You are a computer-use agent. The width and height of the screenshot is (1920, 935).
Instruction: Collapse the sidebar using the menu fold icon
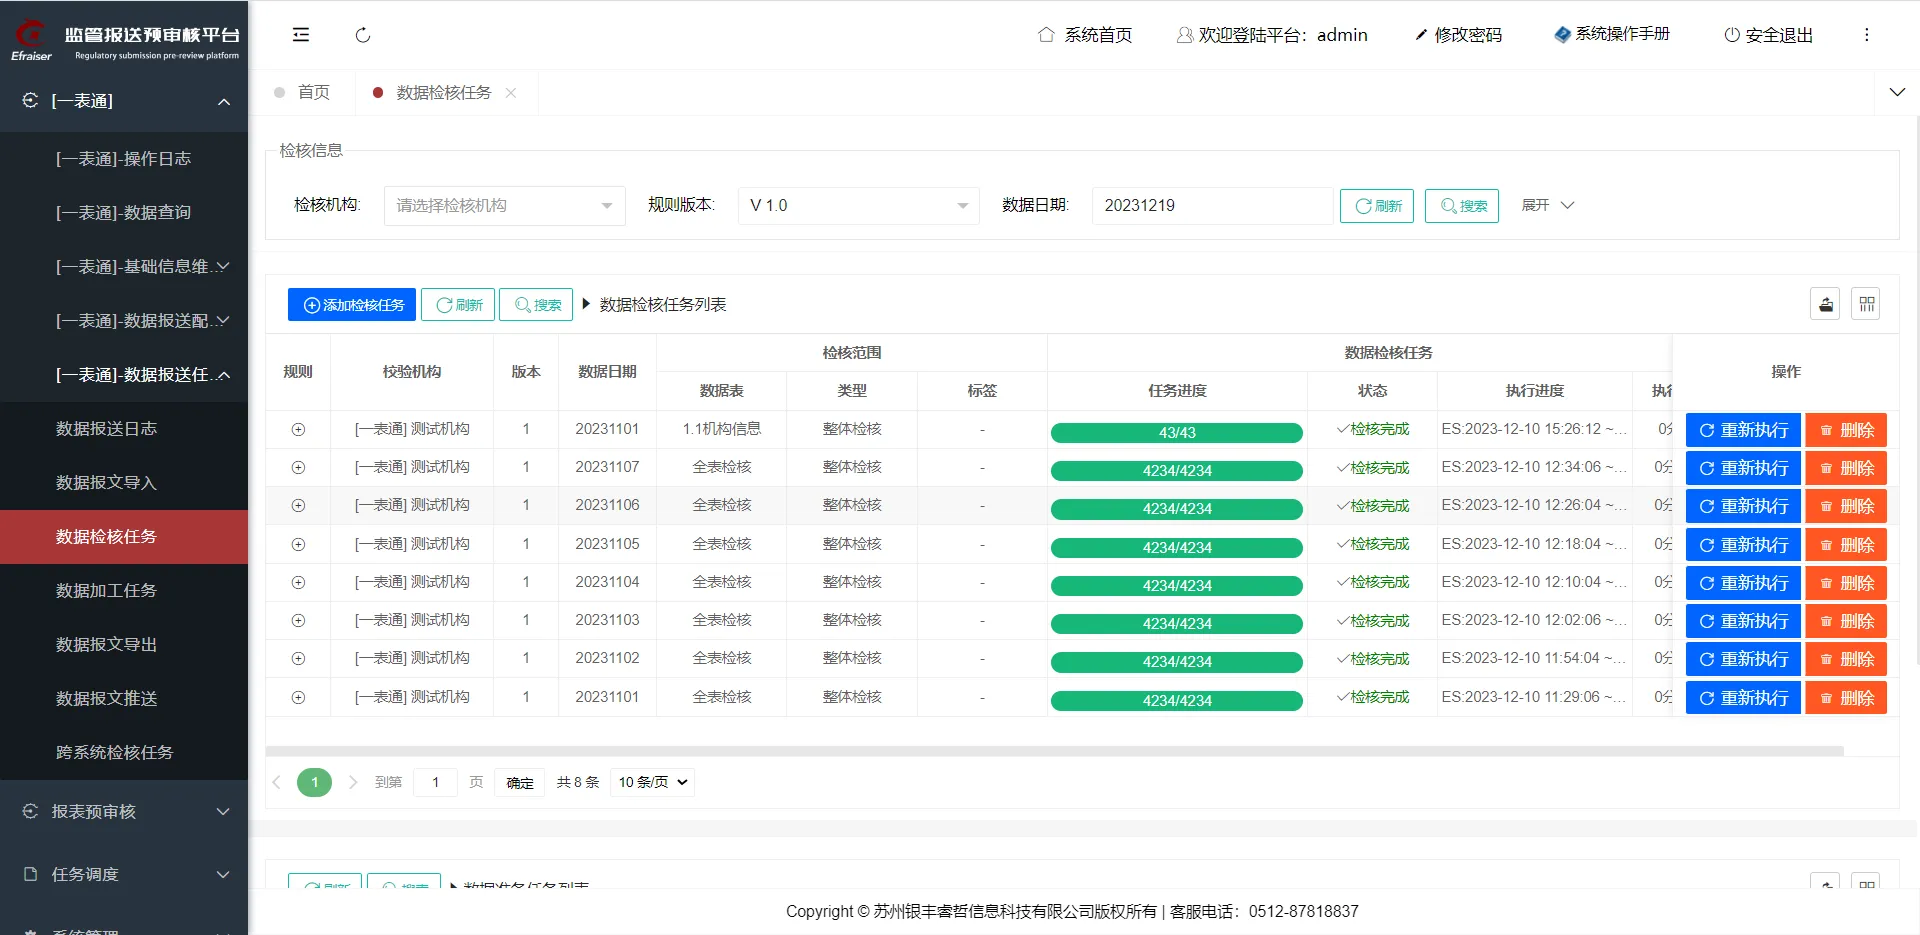300,35
